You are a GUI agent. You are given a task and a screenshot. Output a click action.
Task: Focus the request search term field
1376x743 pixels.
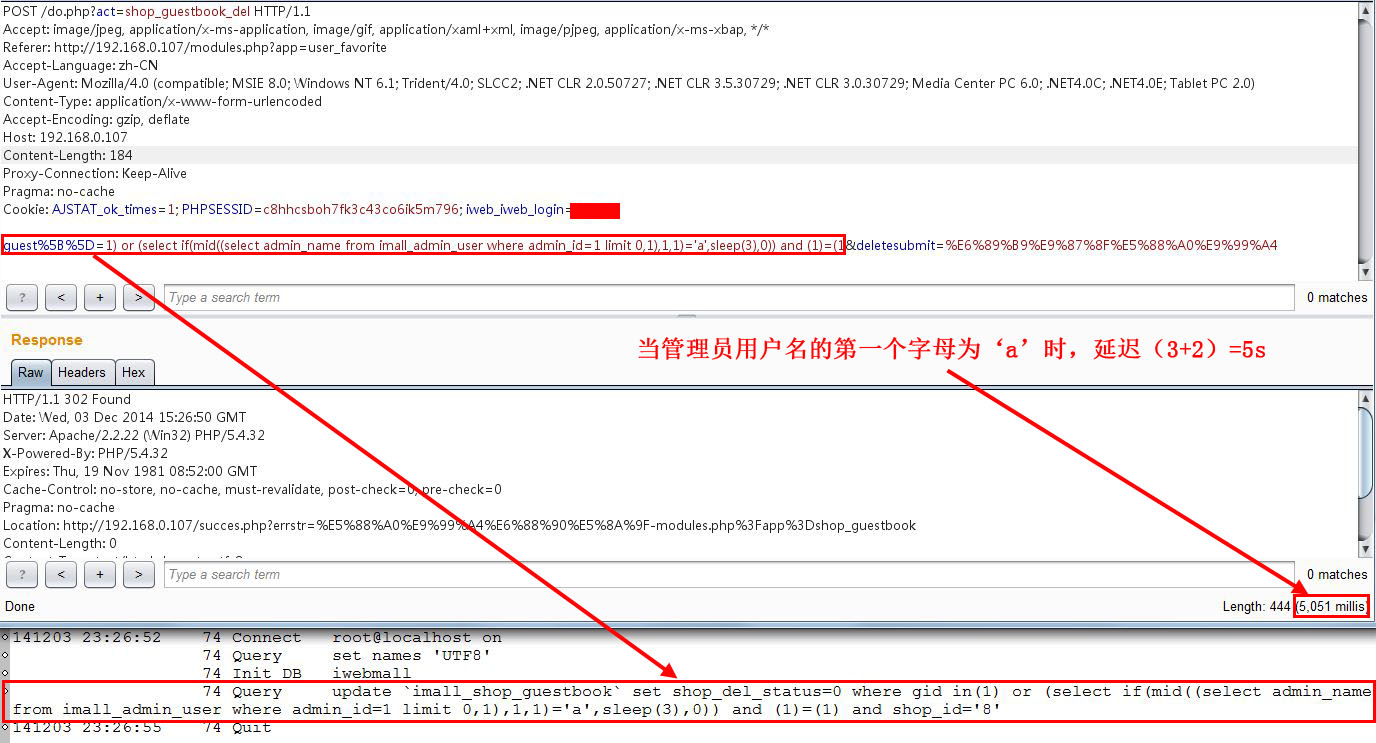729,297
